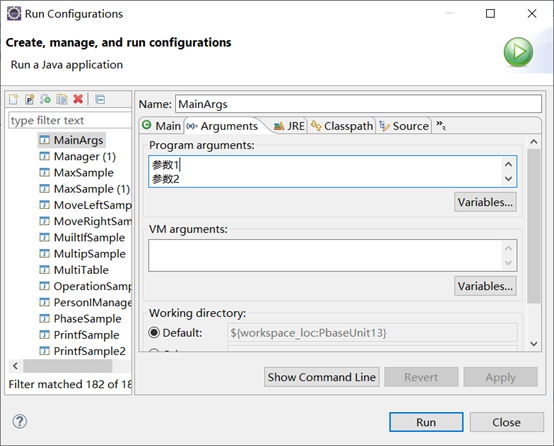
Task: Click the Show Command Line button
Action: [x=322, y=377]
